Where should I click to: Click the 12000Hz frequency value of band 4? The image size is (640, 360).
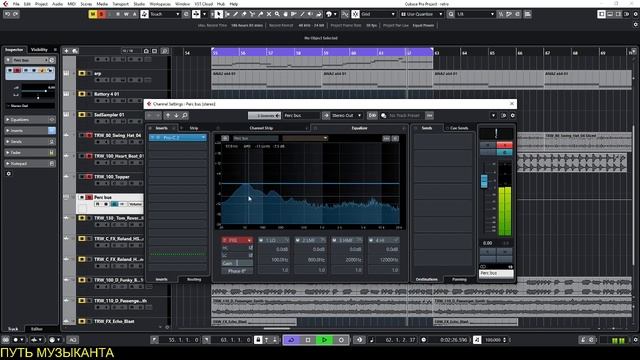(389, 260)
